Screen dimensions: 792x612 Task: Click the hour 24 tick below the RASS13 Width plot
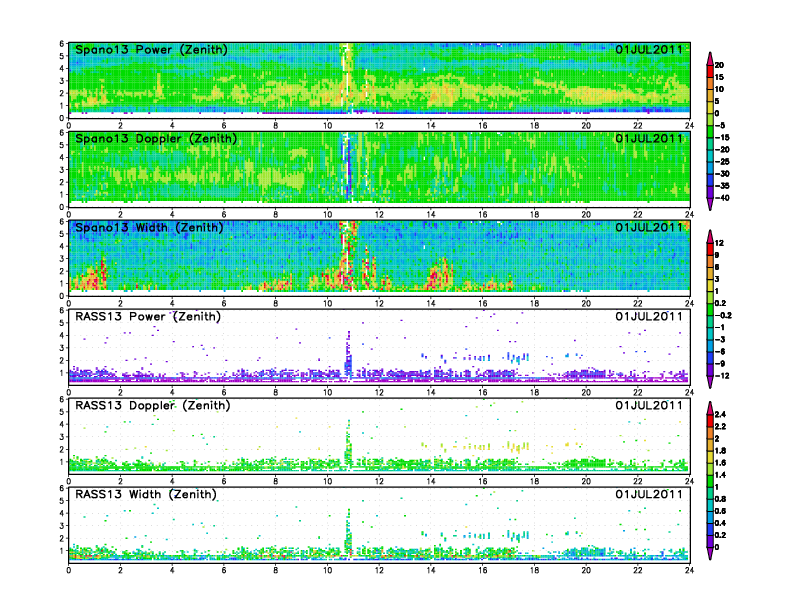pos(689,570)
